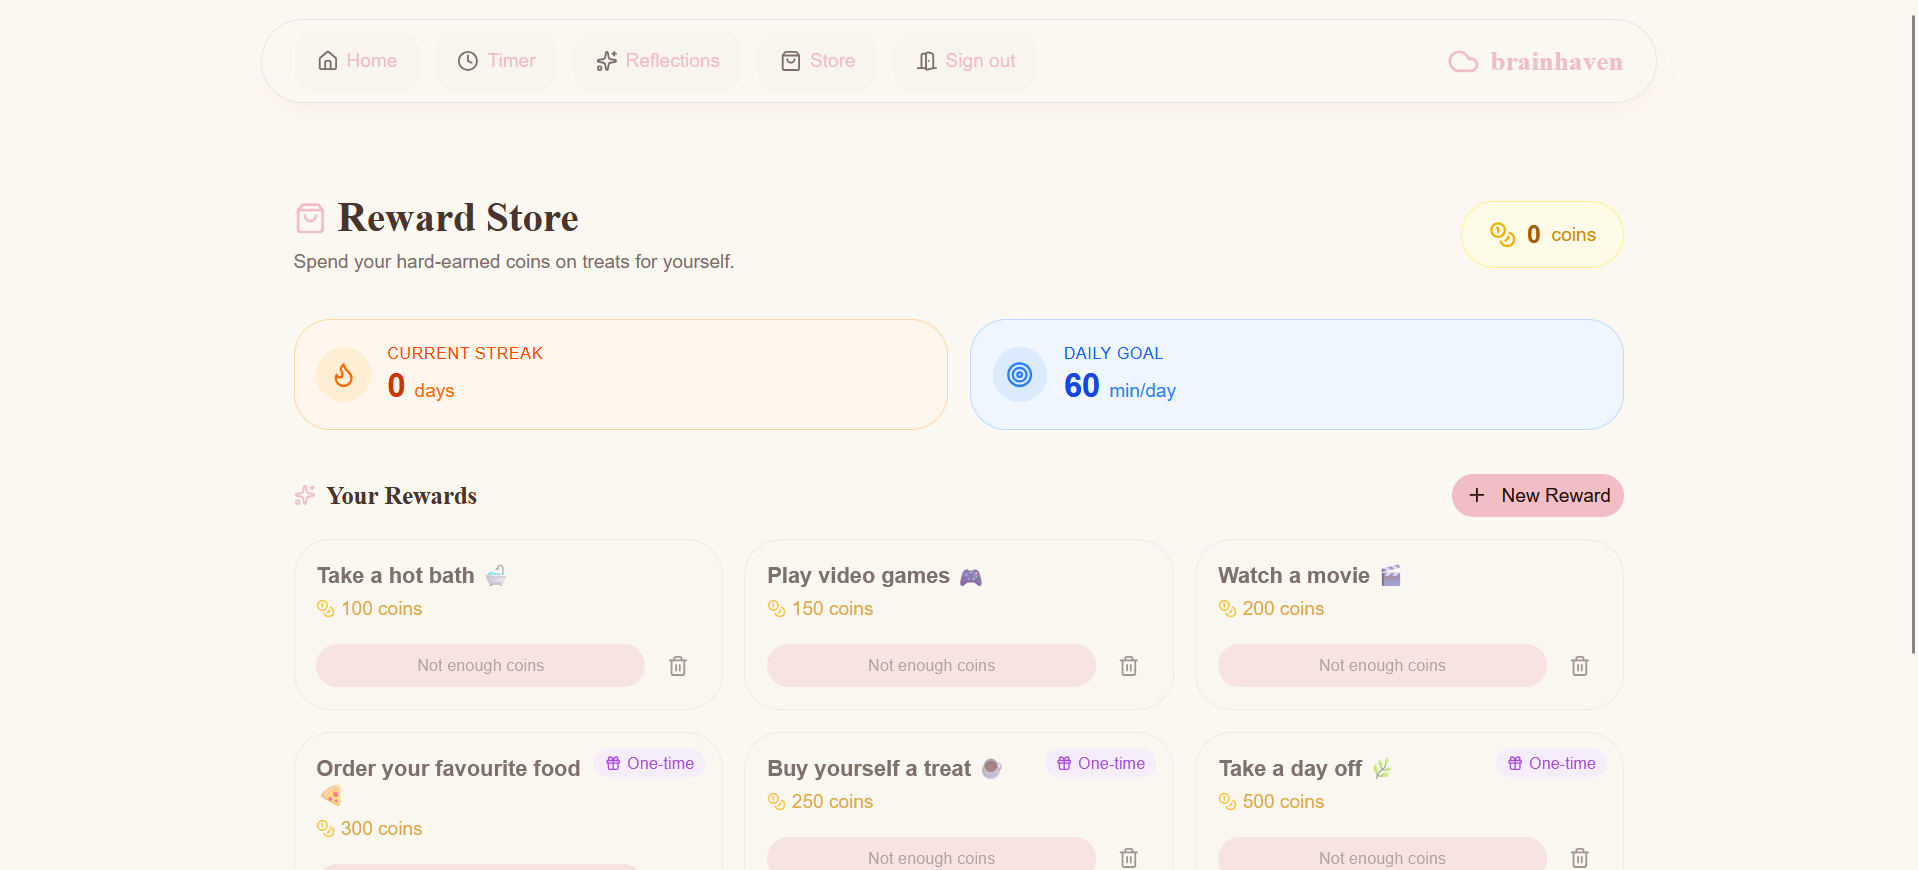Click the coins icon in balance badge
Viewport: 1918px width, 870px height.
point(1502,235)
